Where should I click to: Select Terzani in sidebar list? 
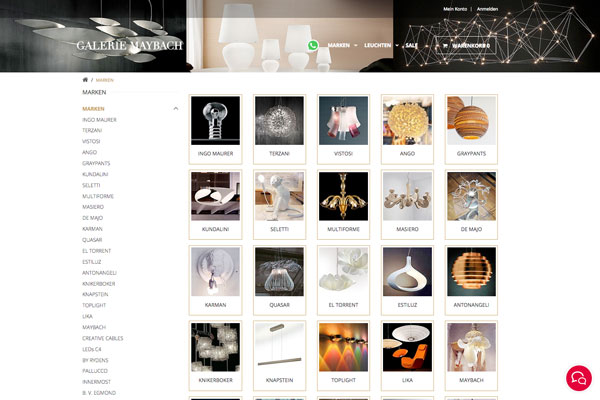tap(92, 131)
